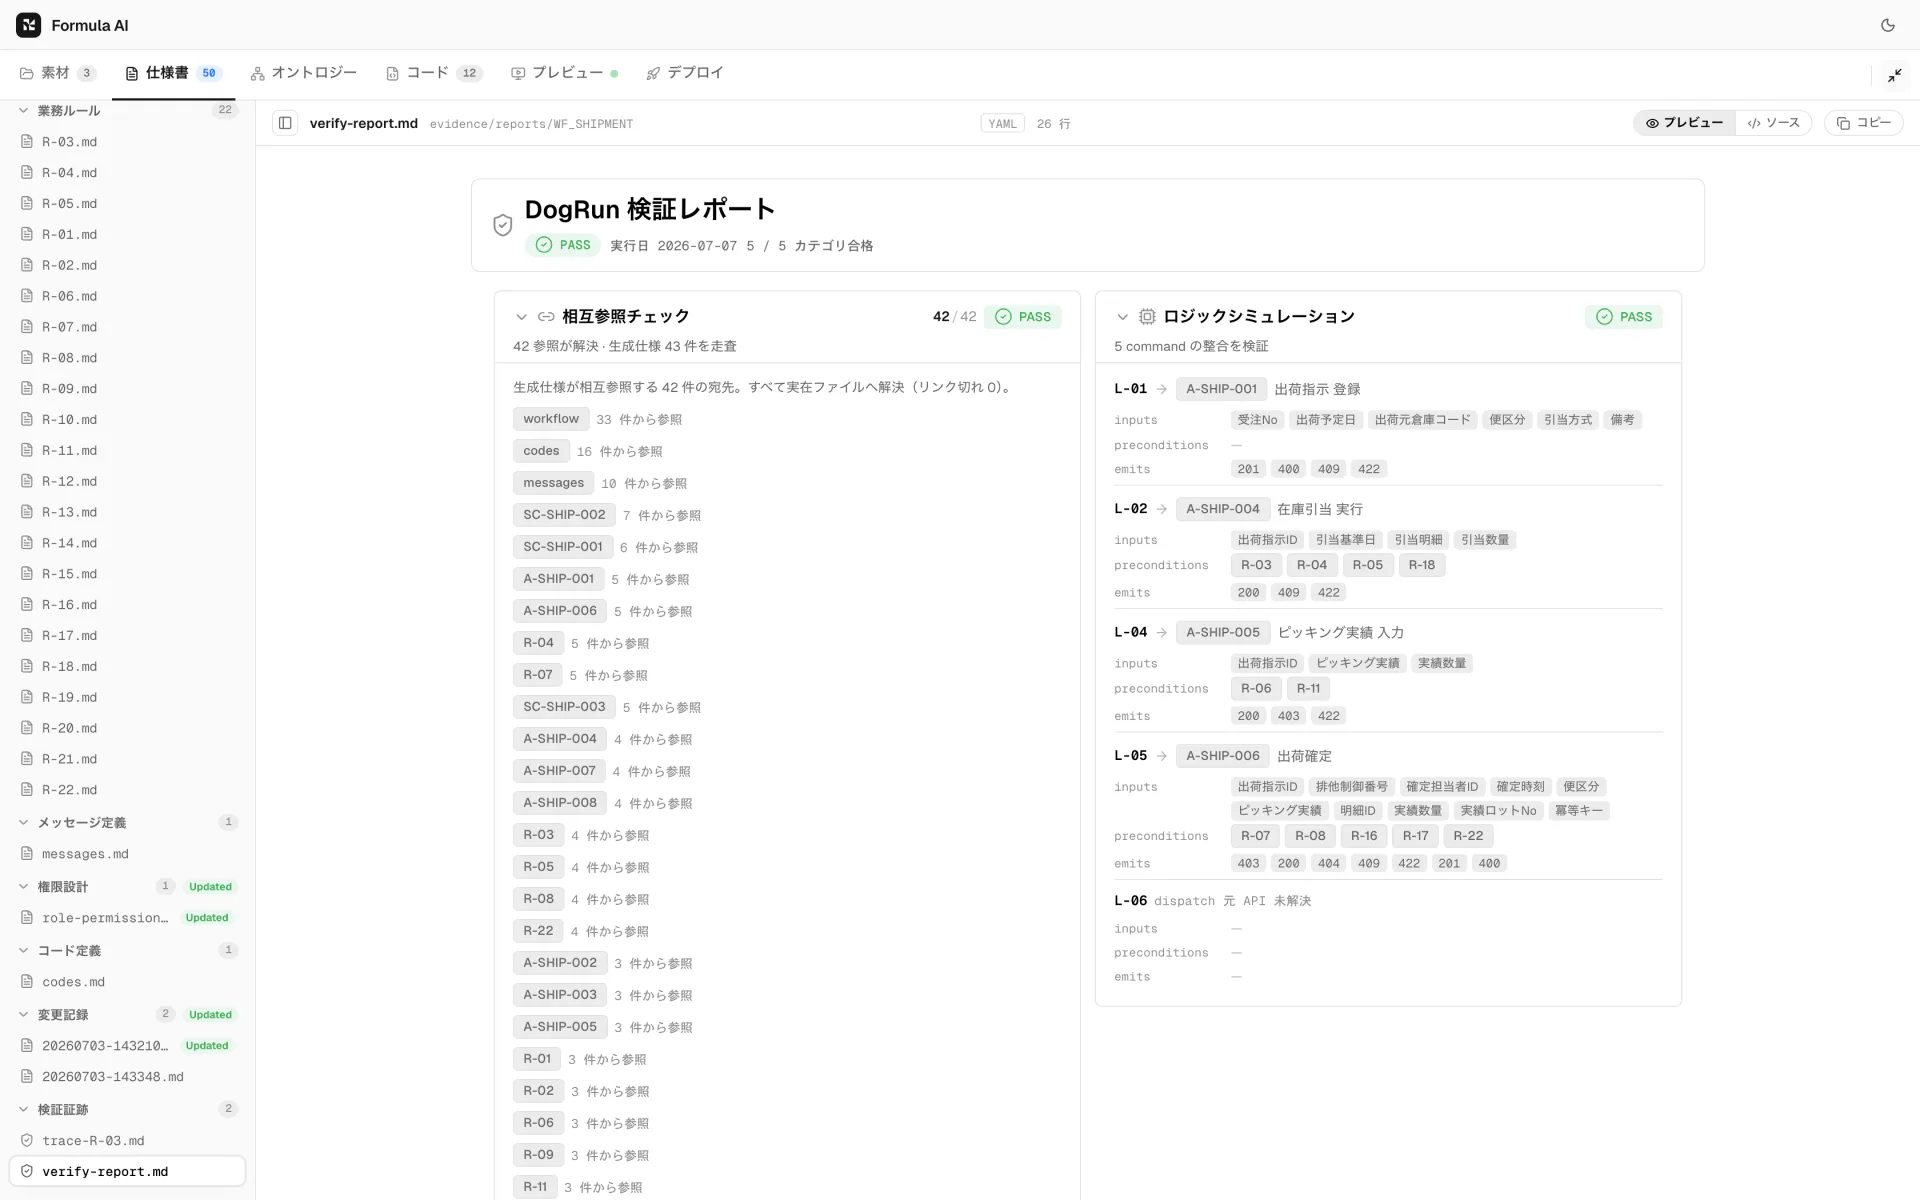Click the shield icon next to DogRun 検証レポート
The image size is (1920, 1200).
pyautogui.click(x=503, y=225)
